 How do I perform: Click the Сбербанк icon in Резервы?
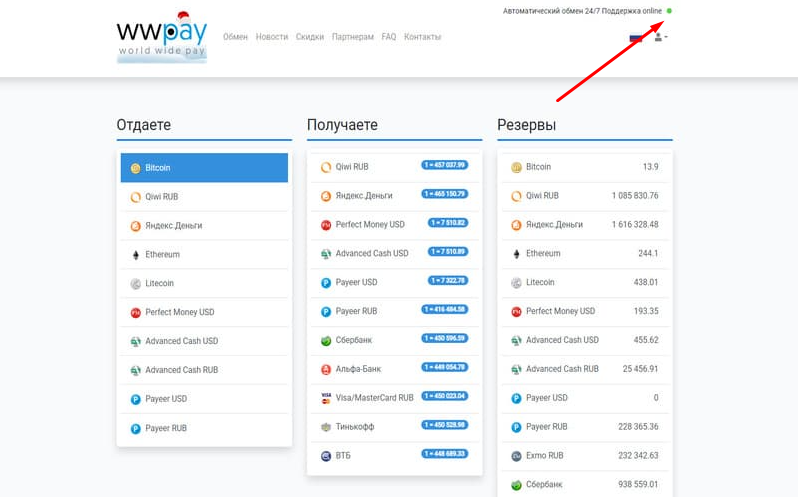516,485
